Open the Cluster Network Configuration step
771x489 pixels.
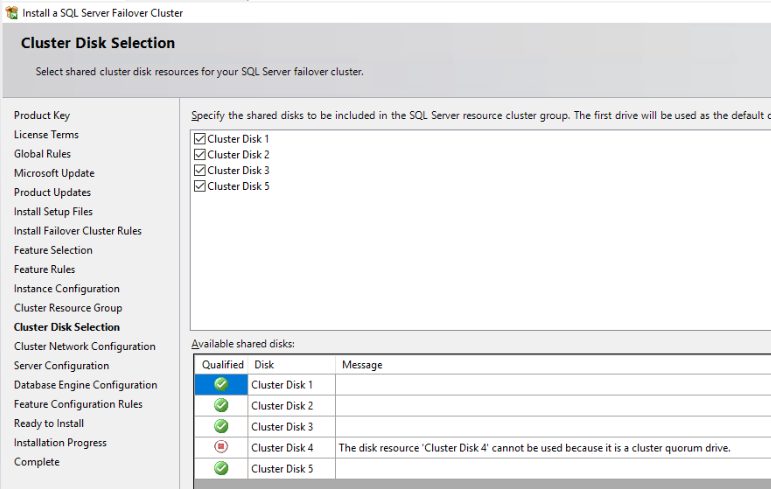[x=85, y=346]
